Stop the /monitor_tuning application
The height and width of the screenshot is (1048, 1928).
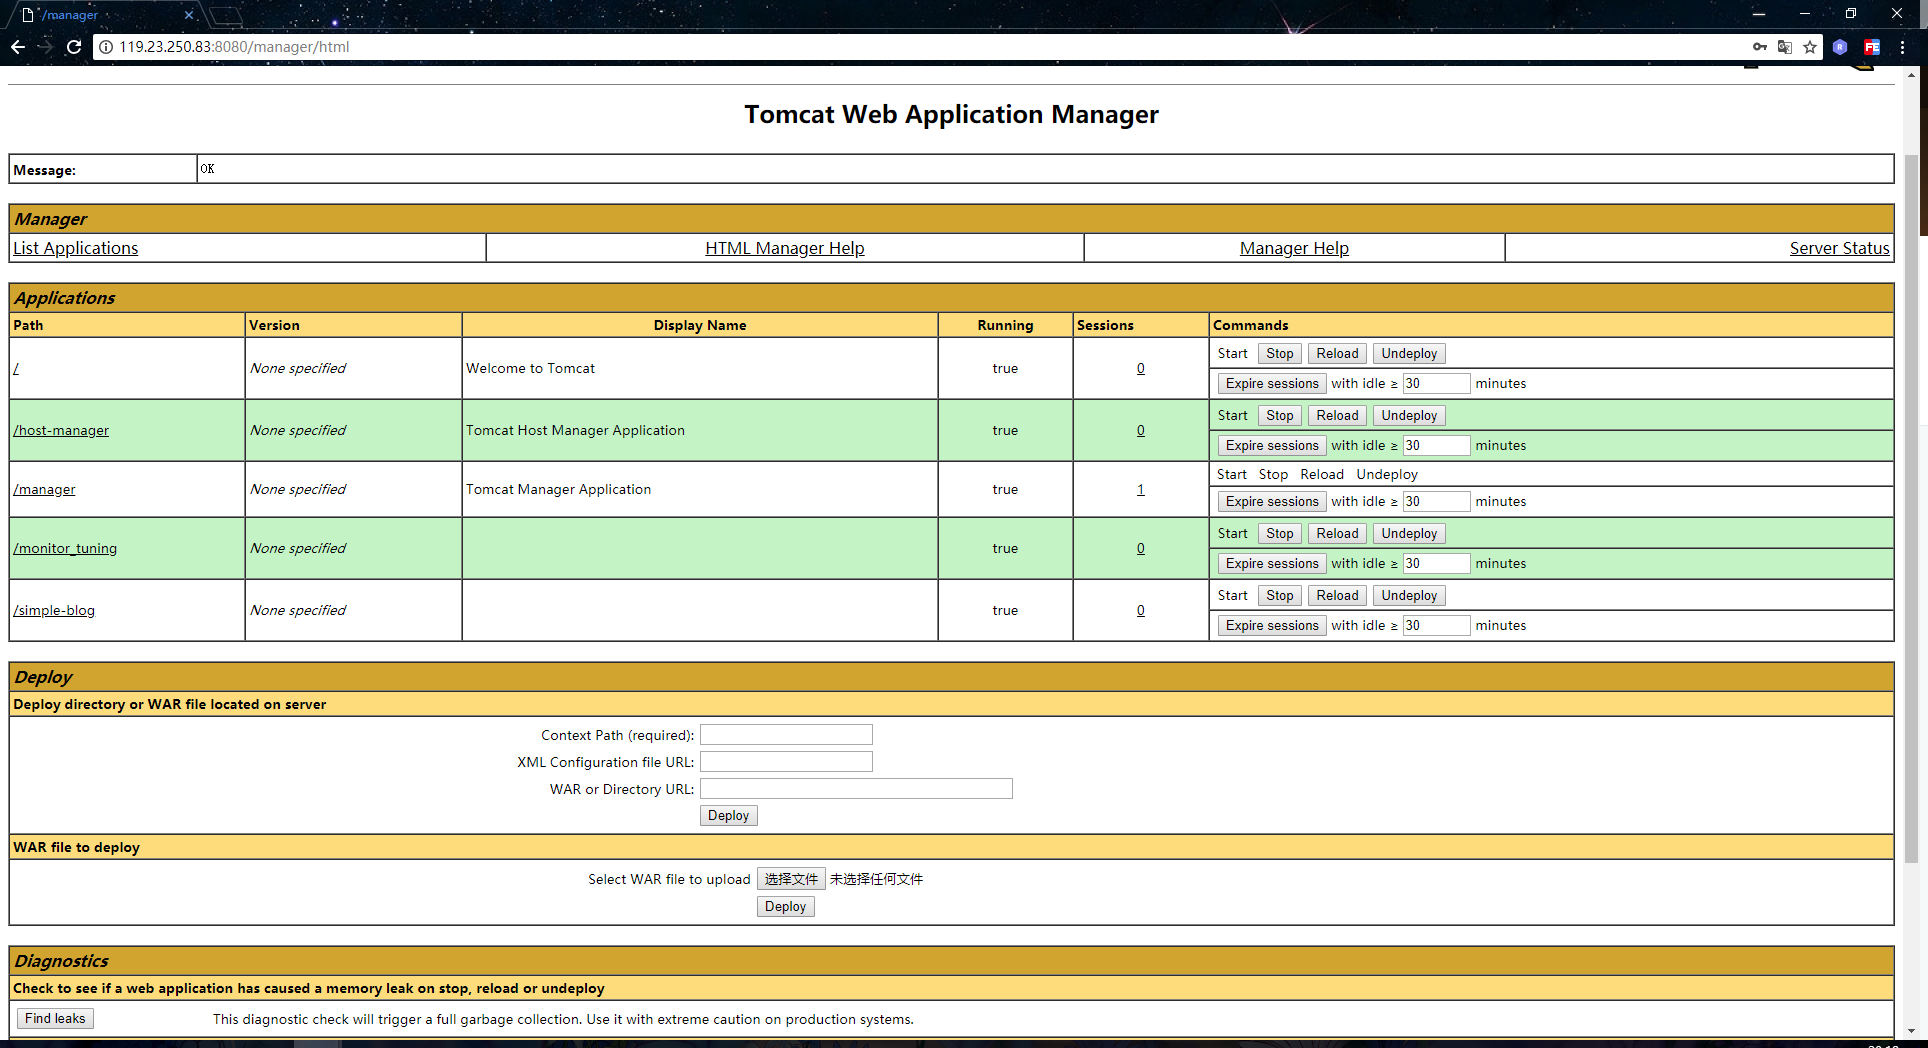point(1280,533)
